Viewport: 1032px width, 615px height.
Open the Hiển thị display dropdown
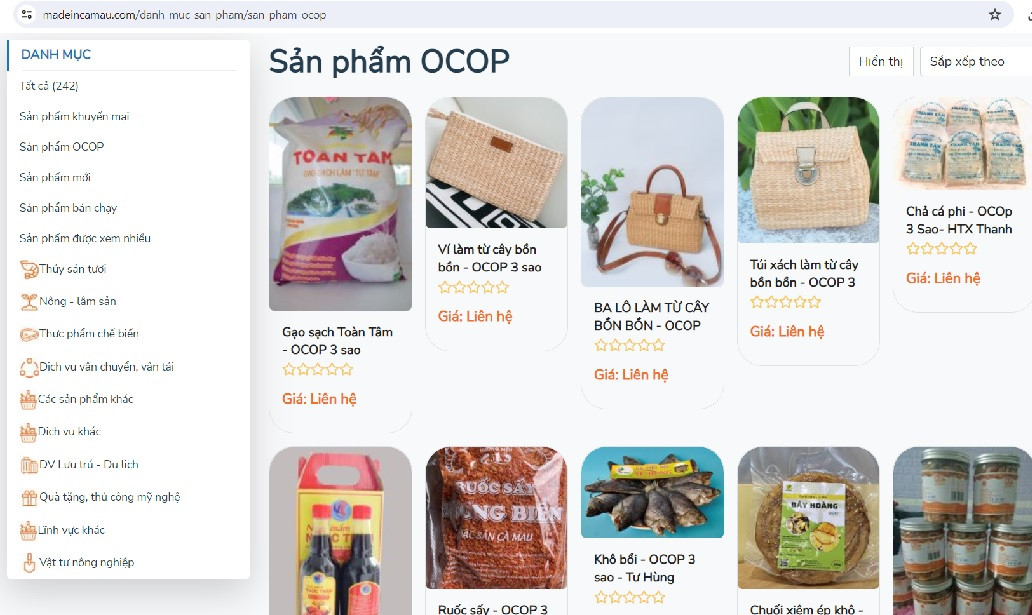(x=881, y=62)
